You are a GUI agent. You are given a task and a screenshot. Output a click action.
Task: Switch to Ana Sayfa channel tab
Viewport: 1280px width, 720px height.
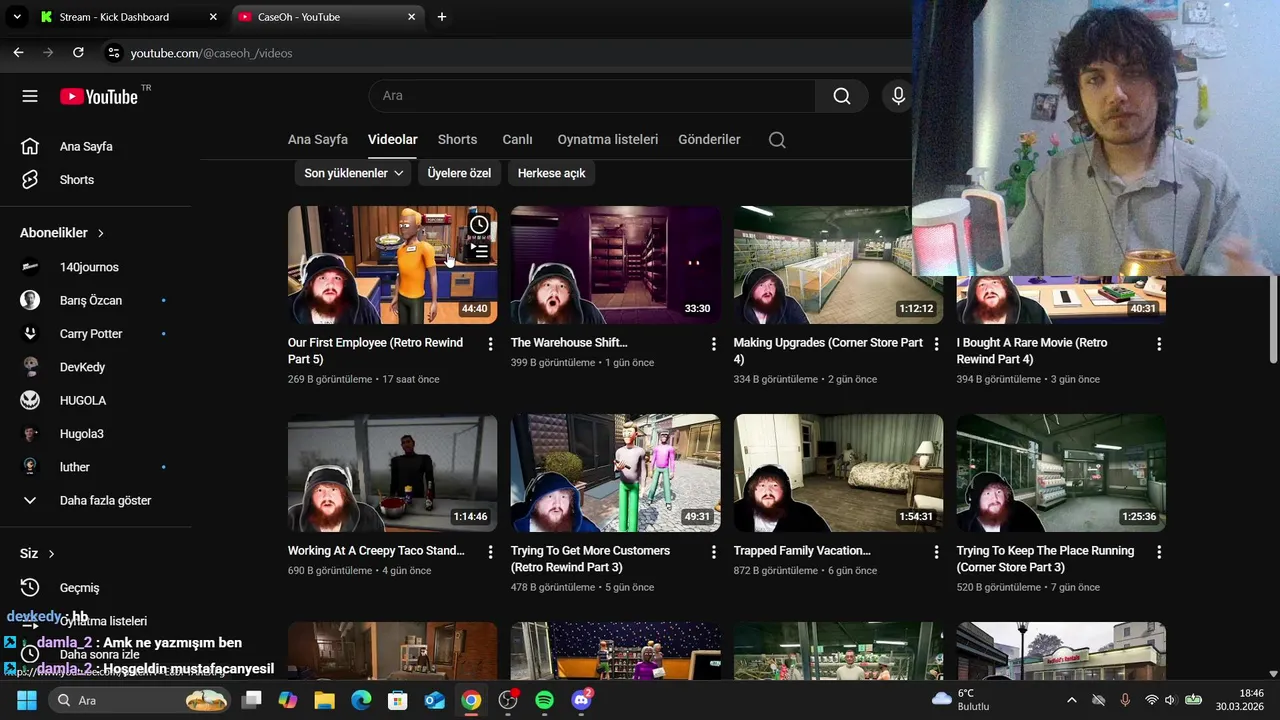[318, 140]
